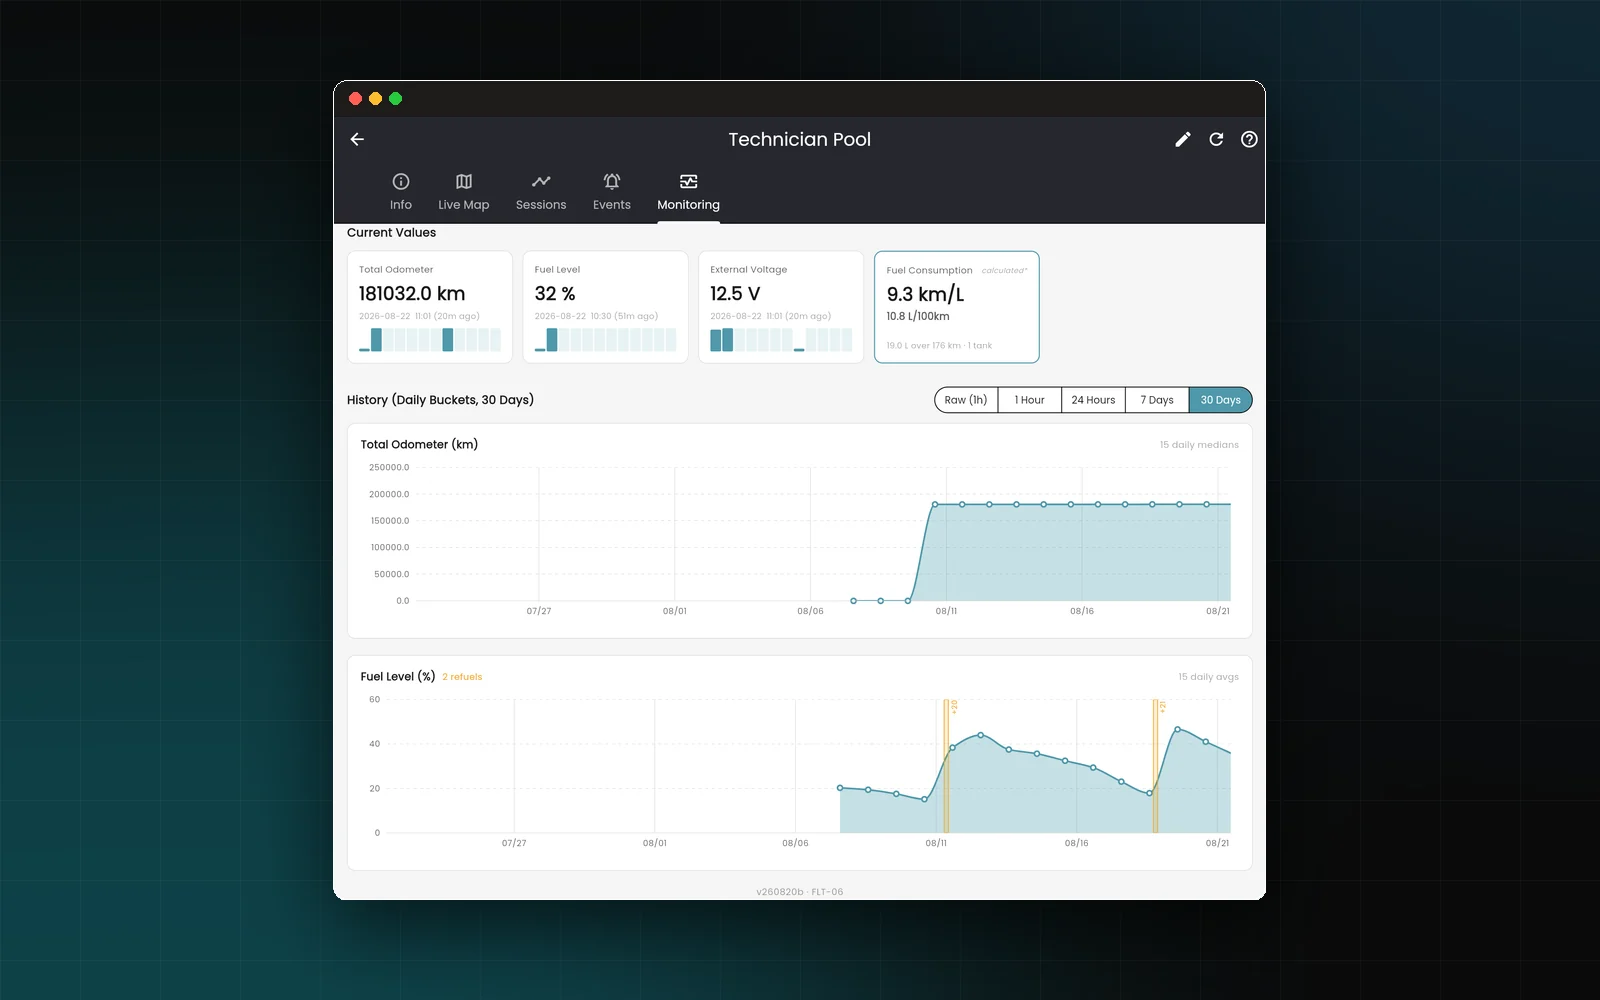Select the Fuel Consumption calculated card
The image size is (1600, 1000).
[957, 307]
